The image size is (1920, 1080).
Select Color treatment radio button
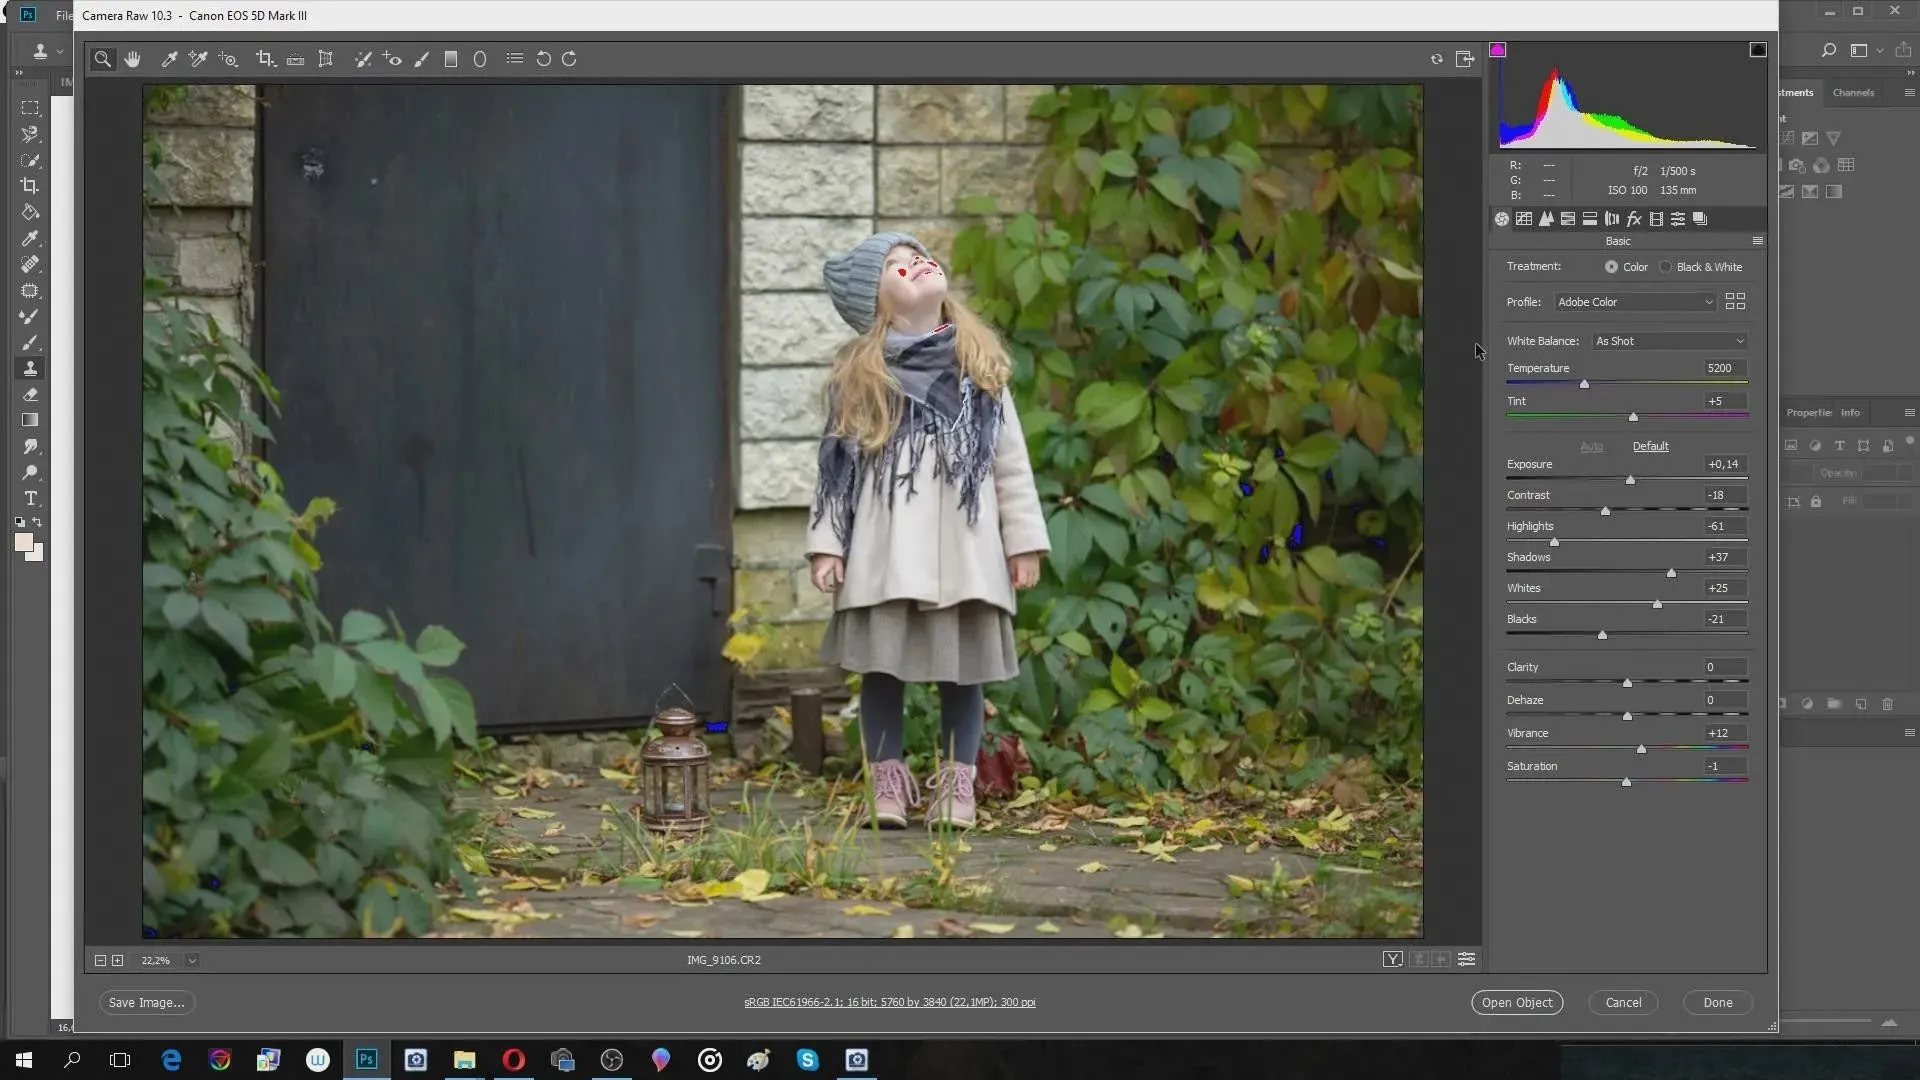point(1611,267)
